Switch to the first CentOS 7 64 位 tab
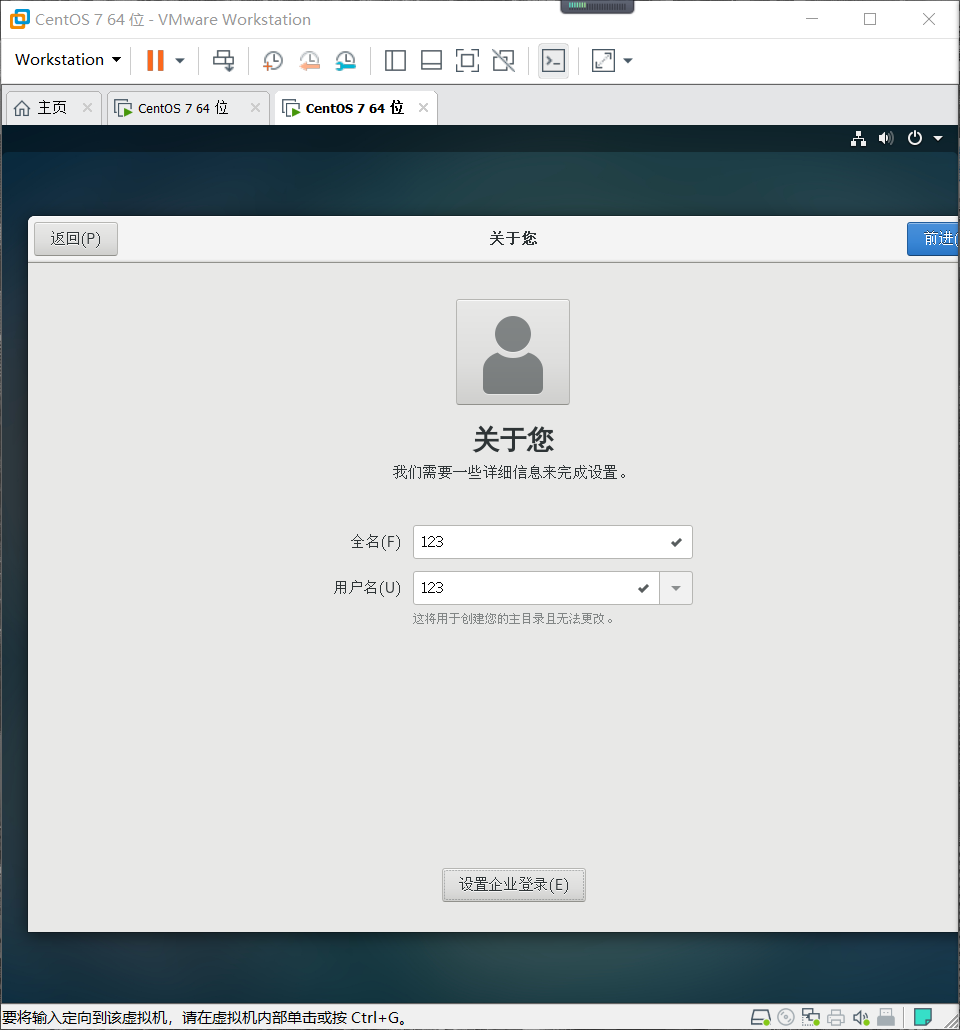Screen dimensions: 960x1030 click(171, 108)
